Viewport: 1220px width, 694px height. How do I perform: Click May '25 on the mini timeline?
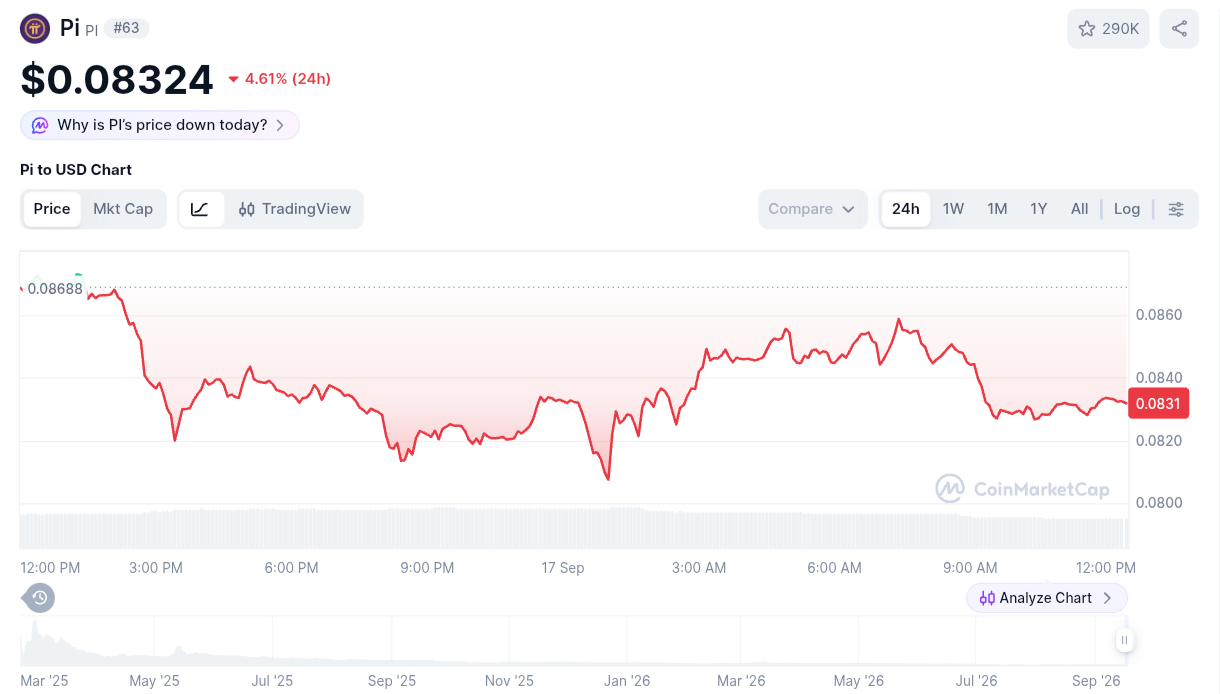point(154,681)
